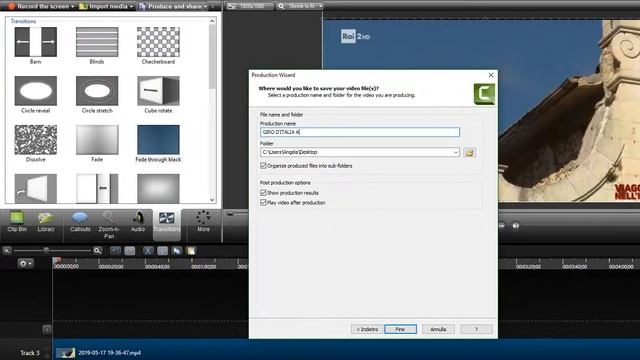640x360 pixels.
Task: Adjust the timeline zoom slider handle
Action: pos(46,250)
